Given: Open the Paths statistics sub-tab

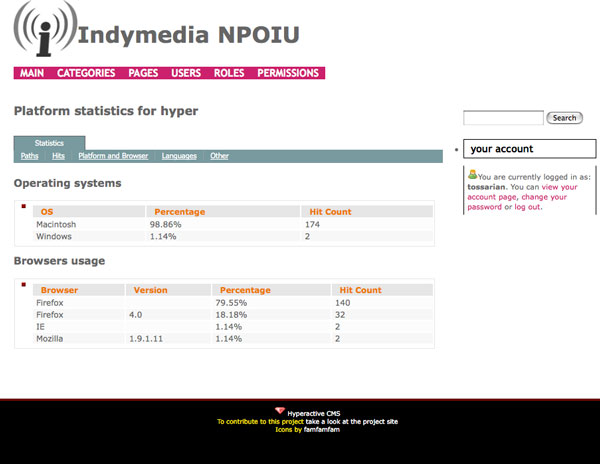Looking at the screenshot, I should [x=30, y=156].
